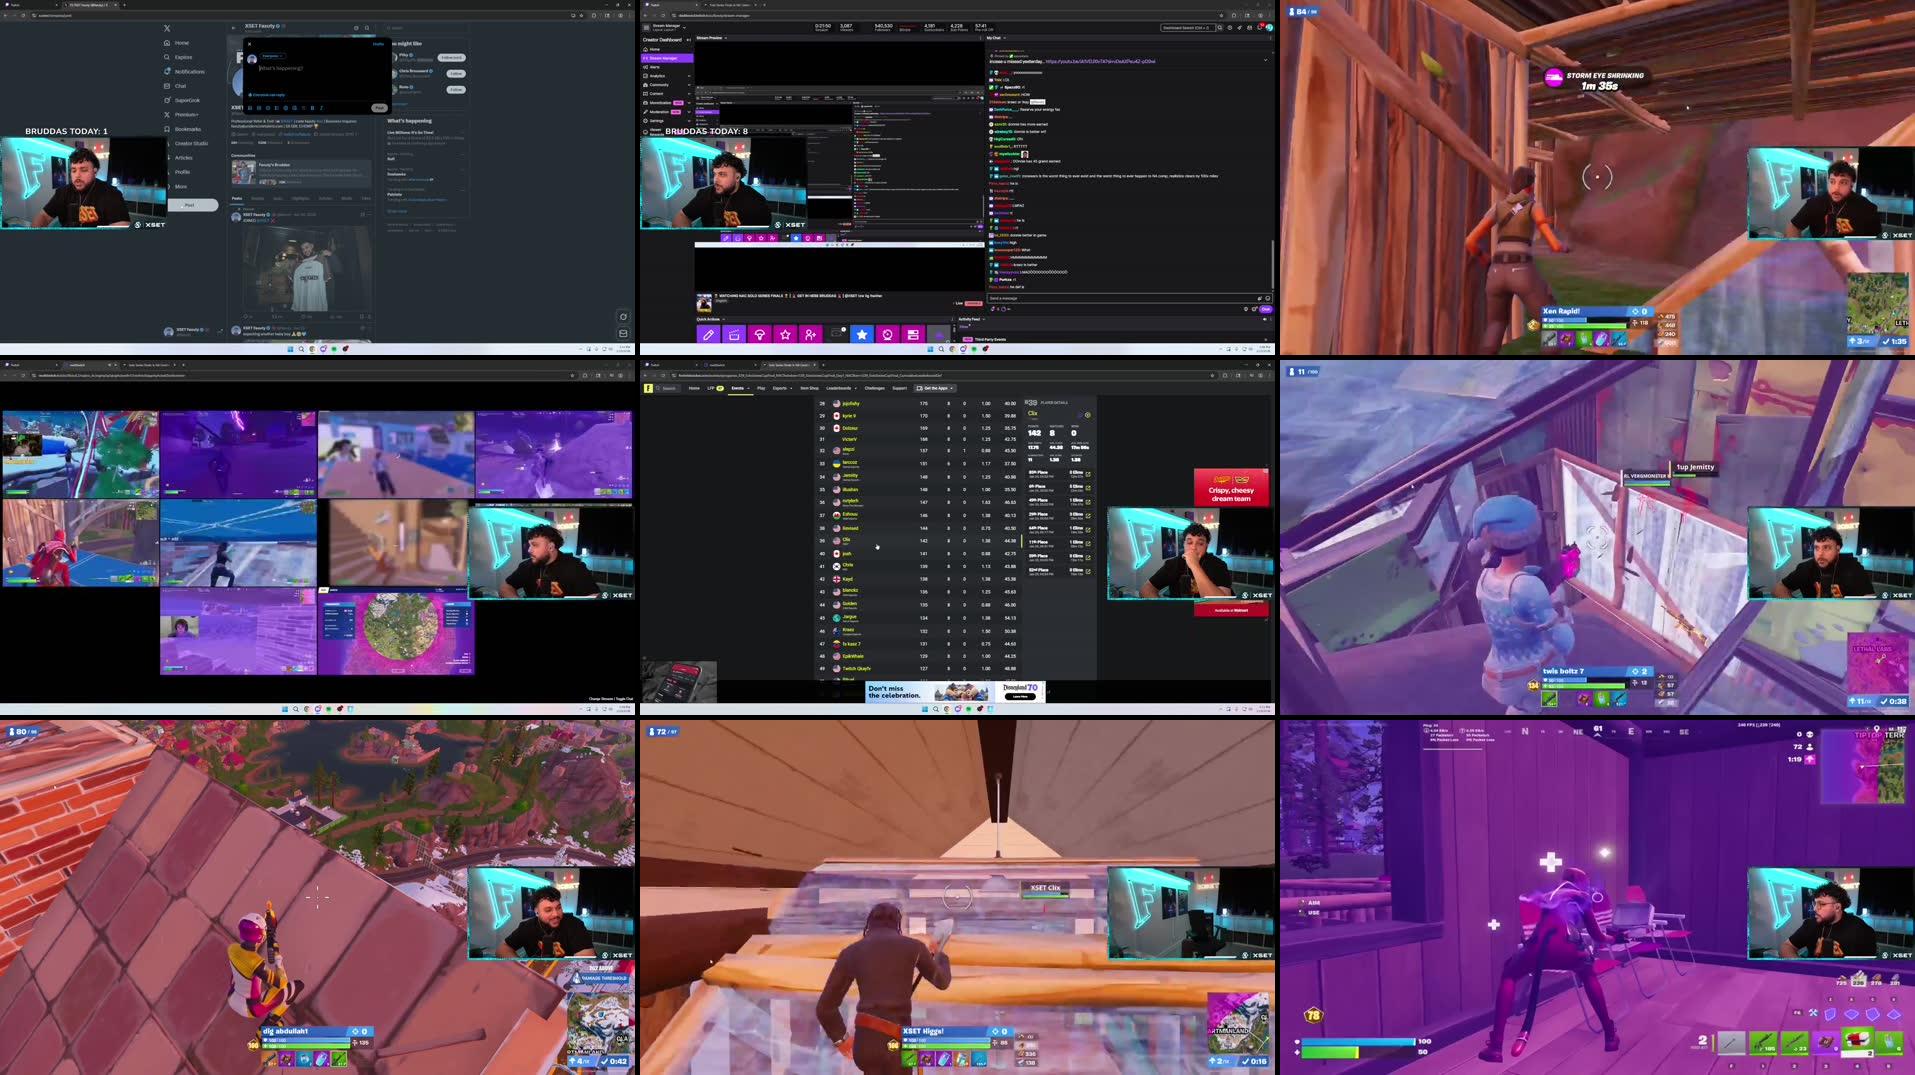The image size is (1915, 1075).
Task: Open the chat settings gear icon
Action: (1246, 309)
